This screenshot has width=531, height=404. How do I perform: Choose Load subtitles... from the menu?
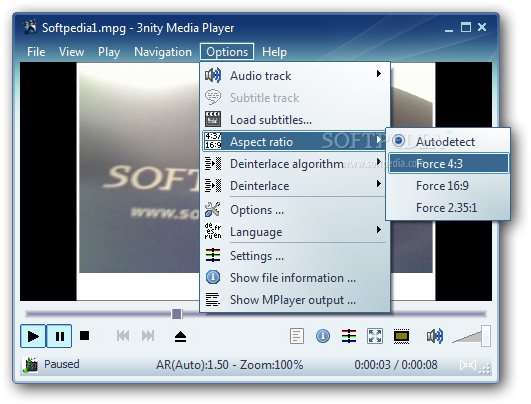(x=295, y=120)
